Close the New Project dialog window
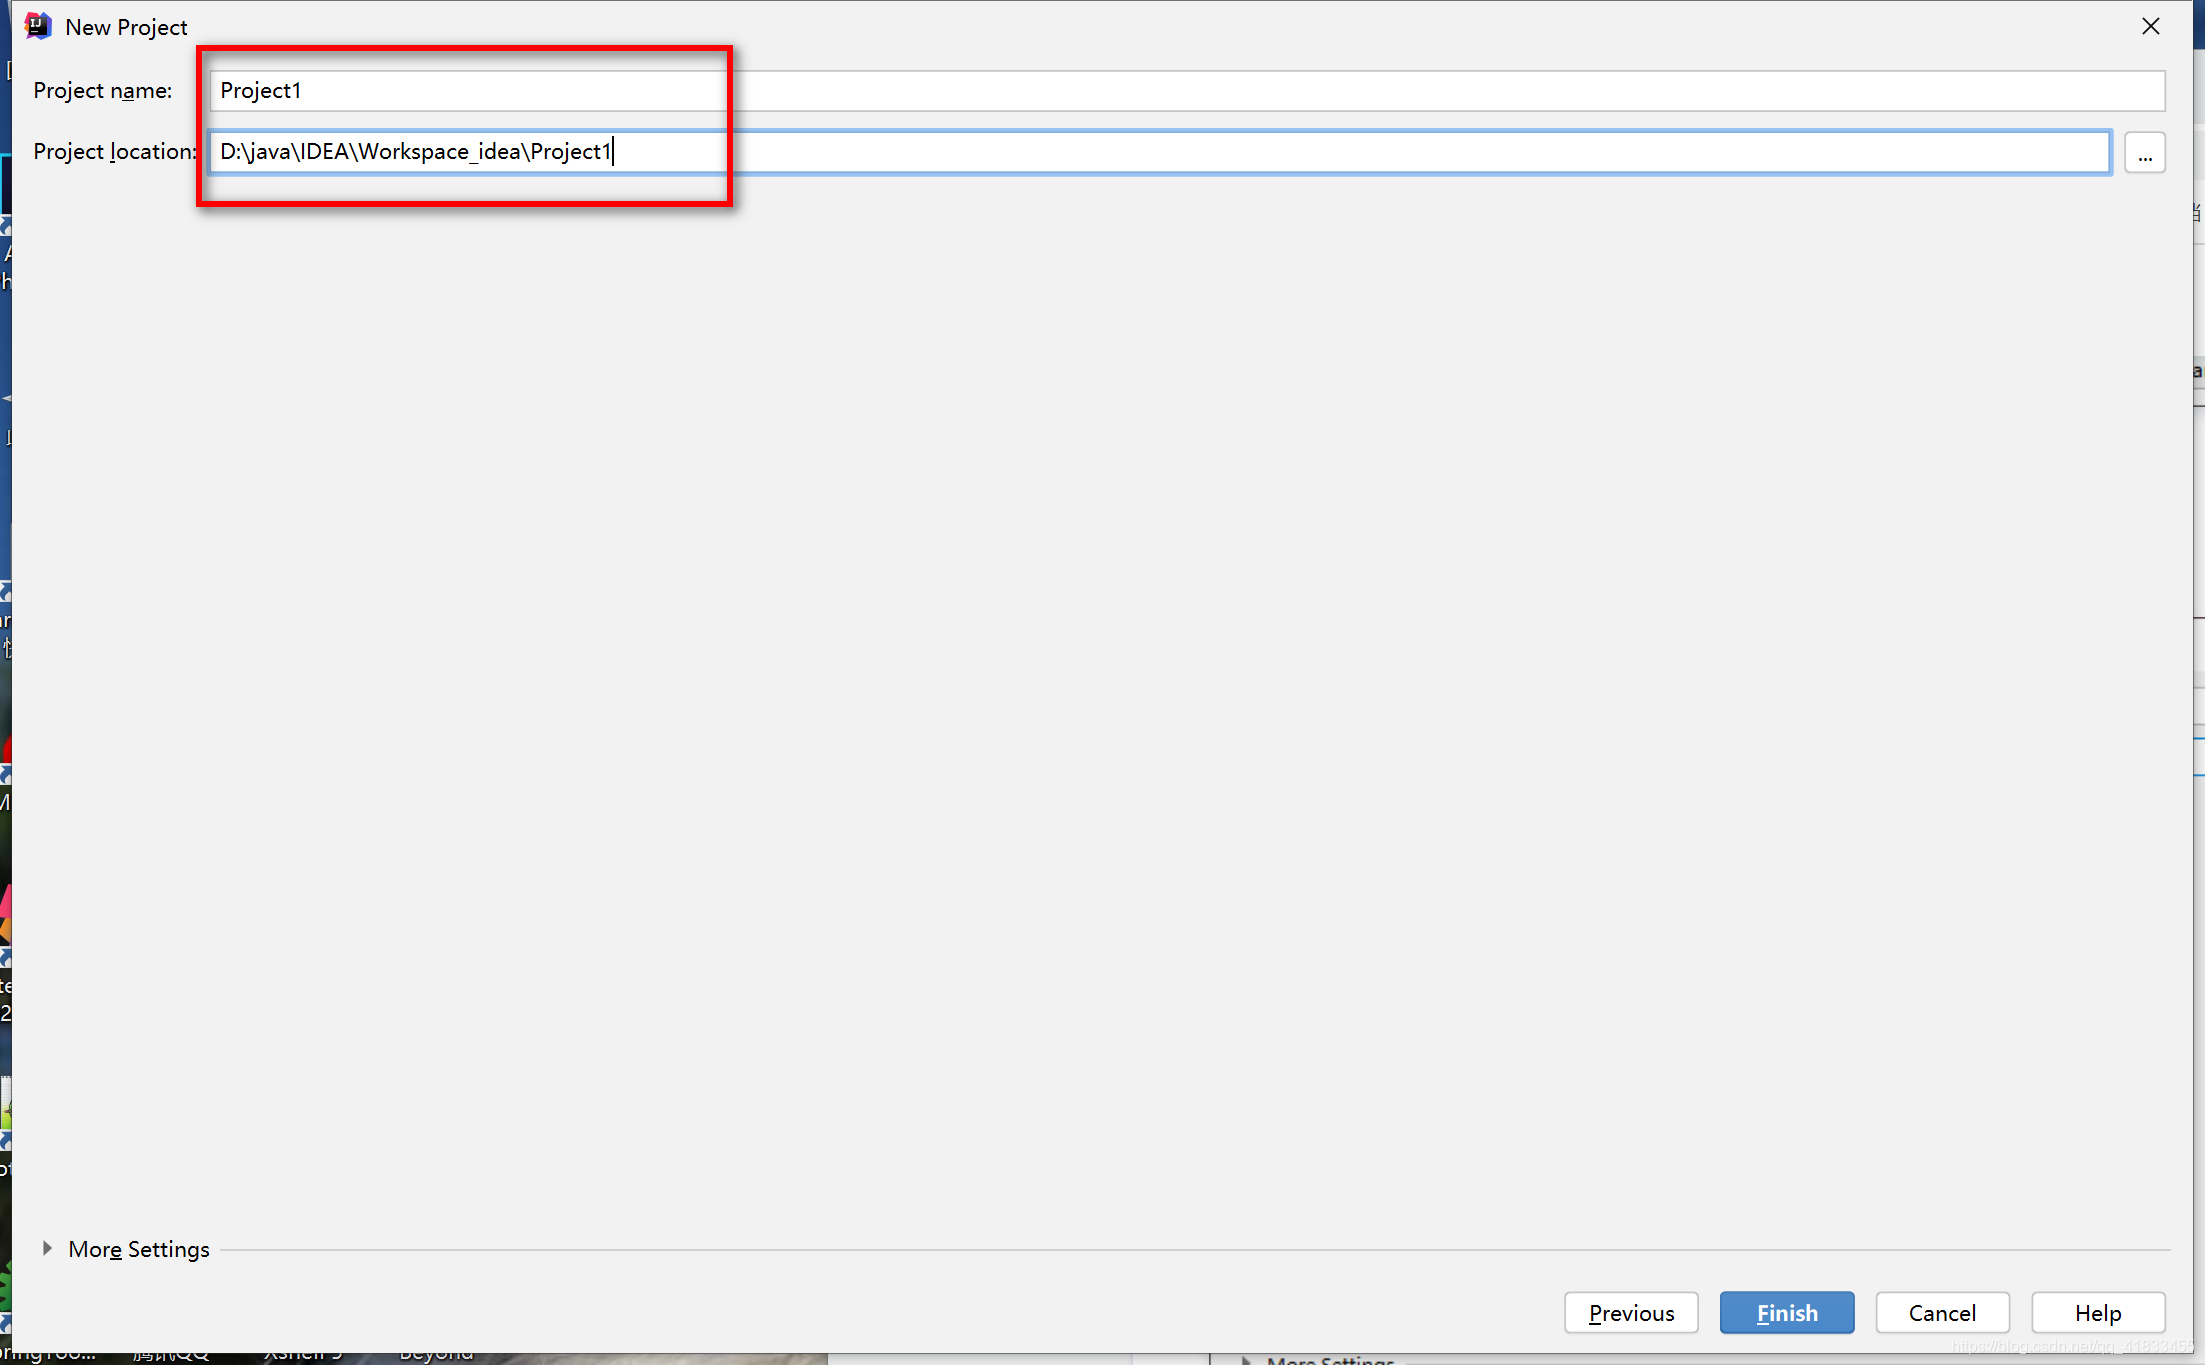The height and width of the screenshot is (1365, 2205). [x=2151, y=26]
